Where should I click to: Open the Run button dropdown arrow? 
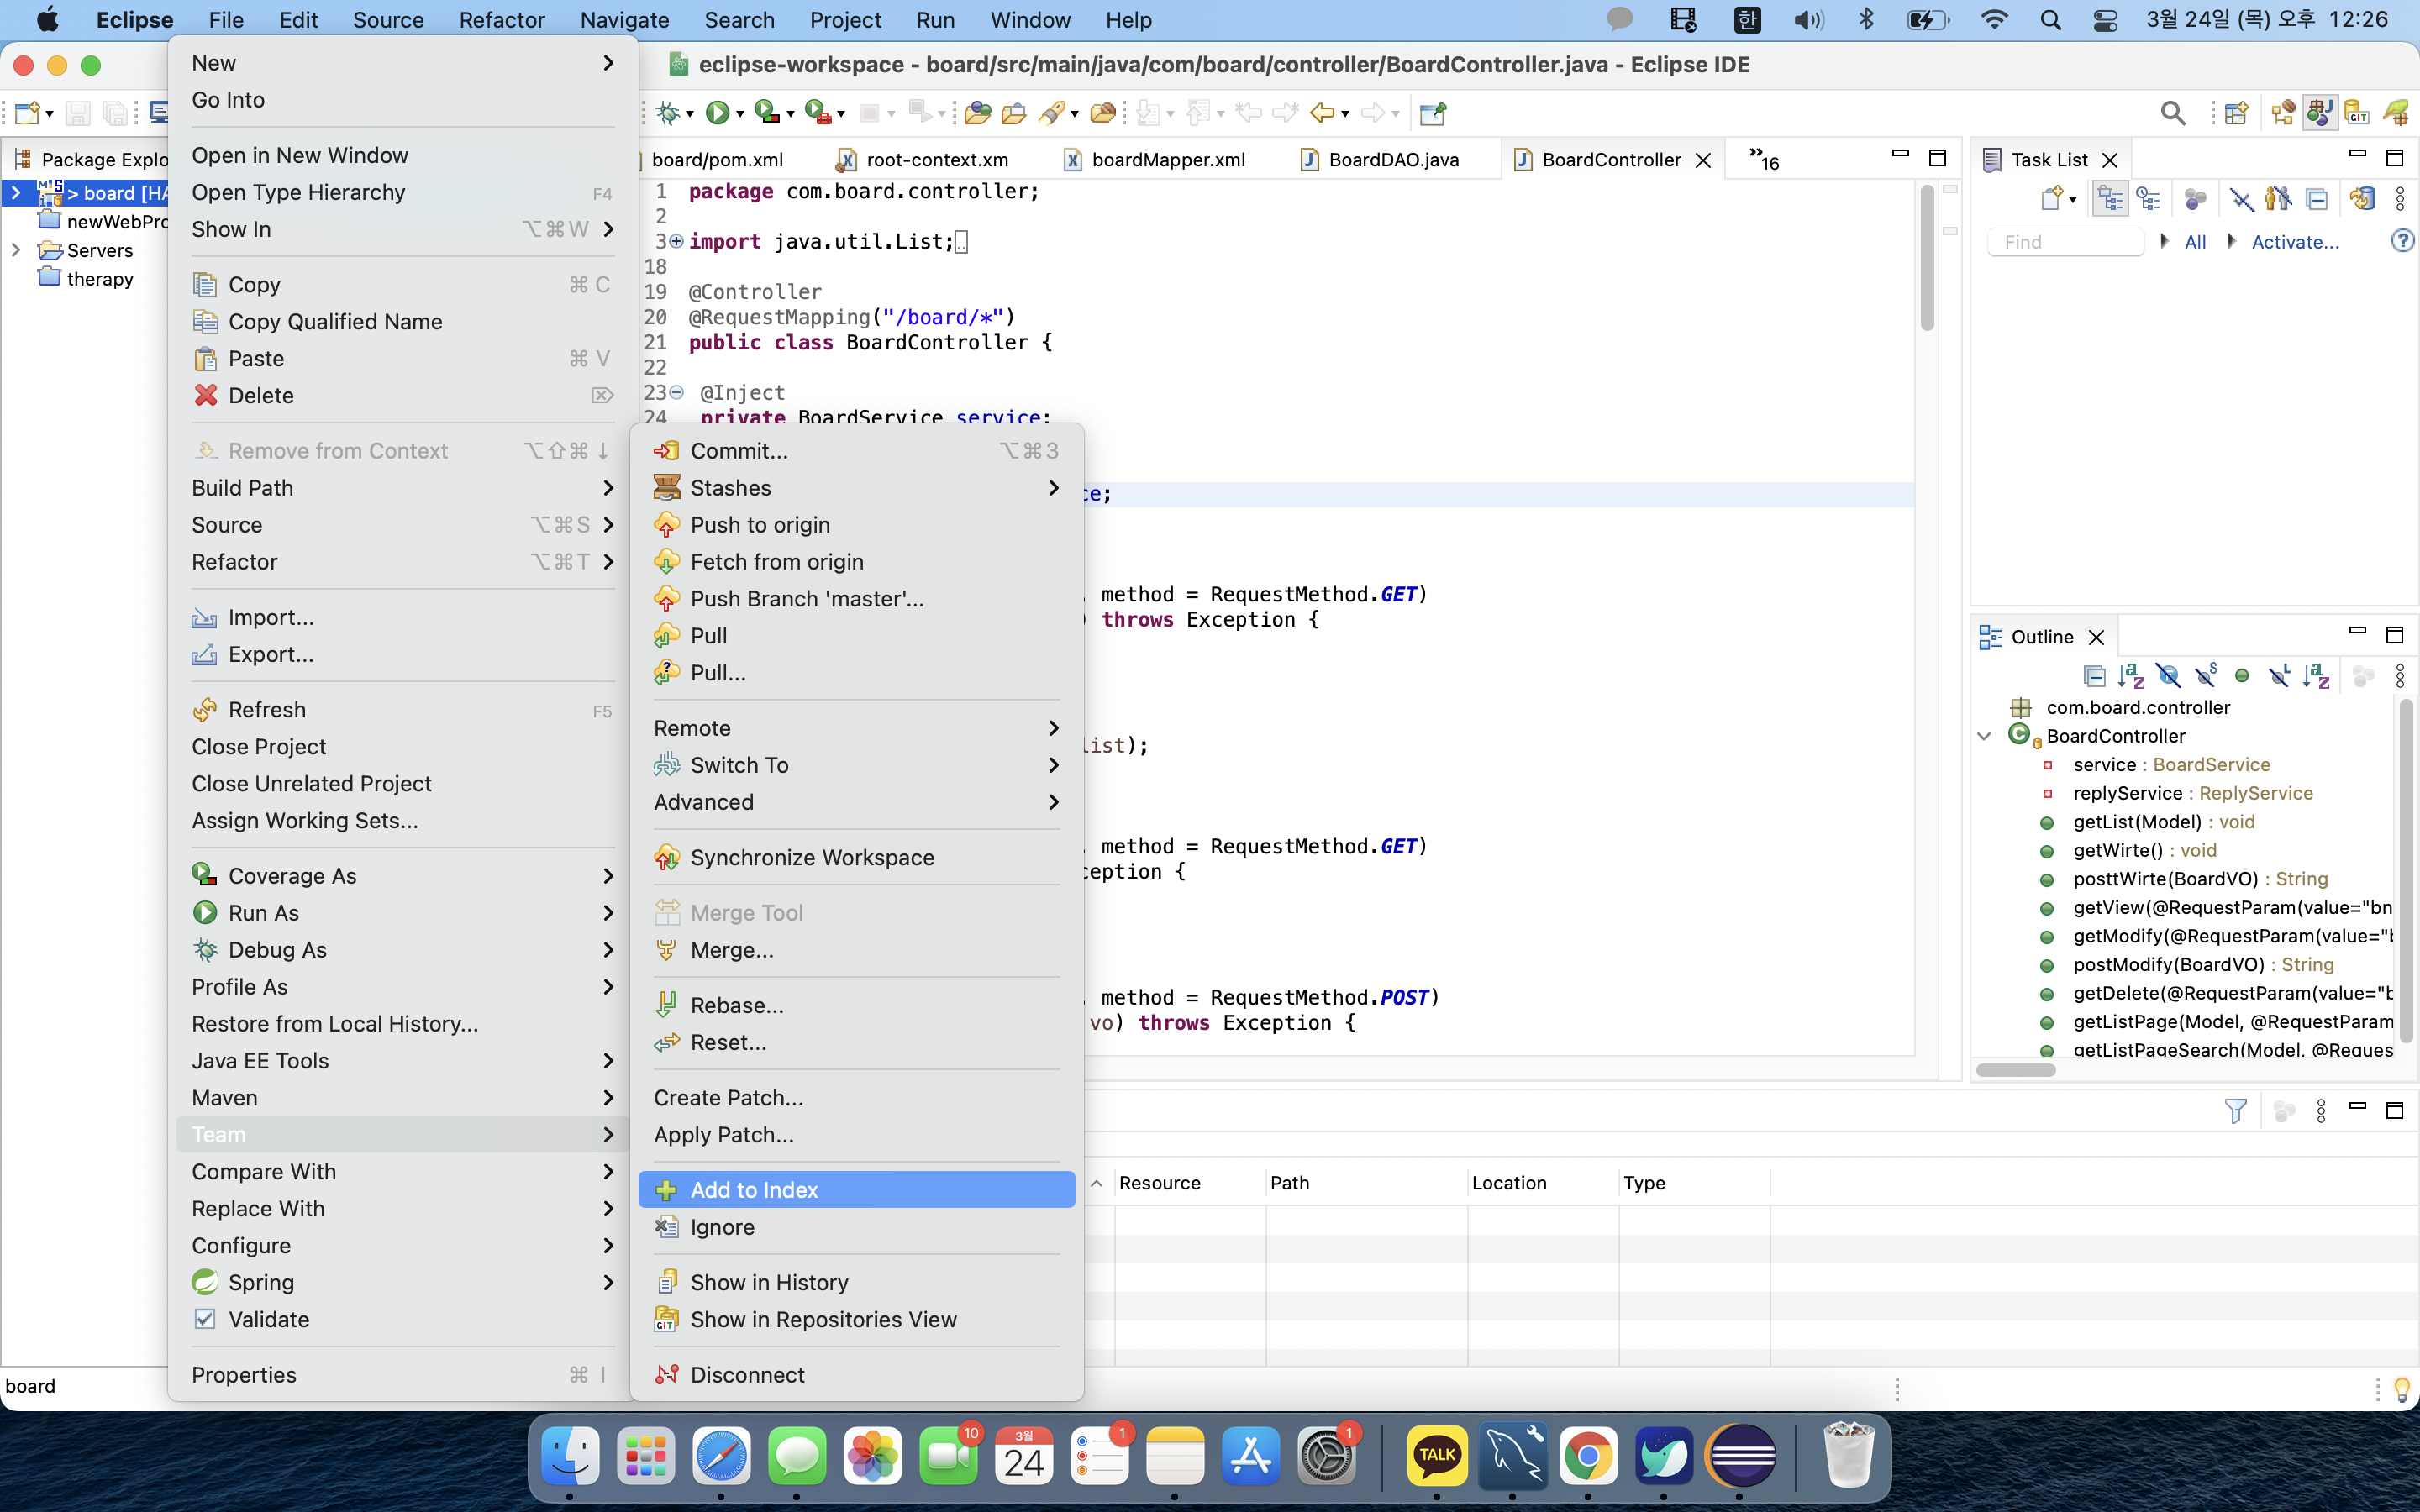coord(740,115)
